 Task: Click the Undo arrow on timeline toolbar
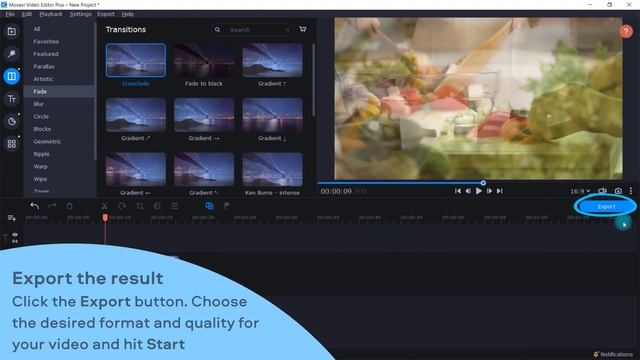tap(35, 206)
